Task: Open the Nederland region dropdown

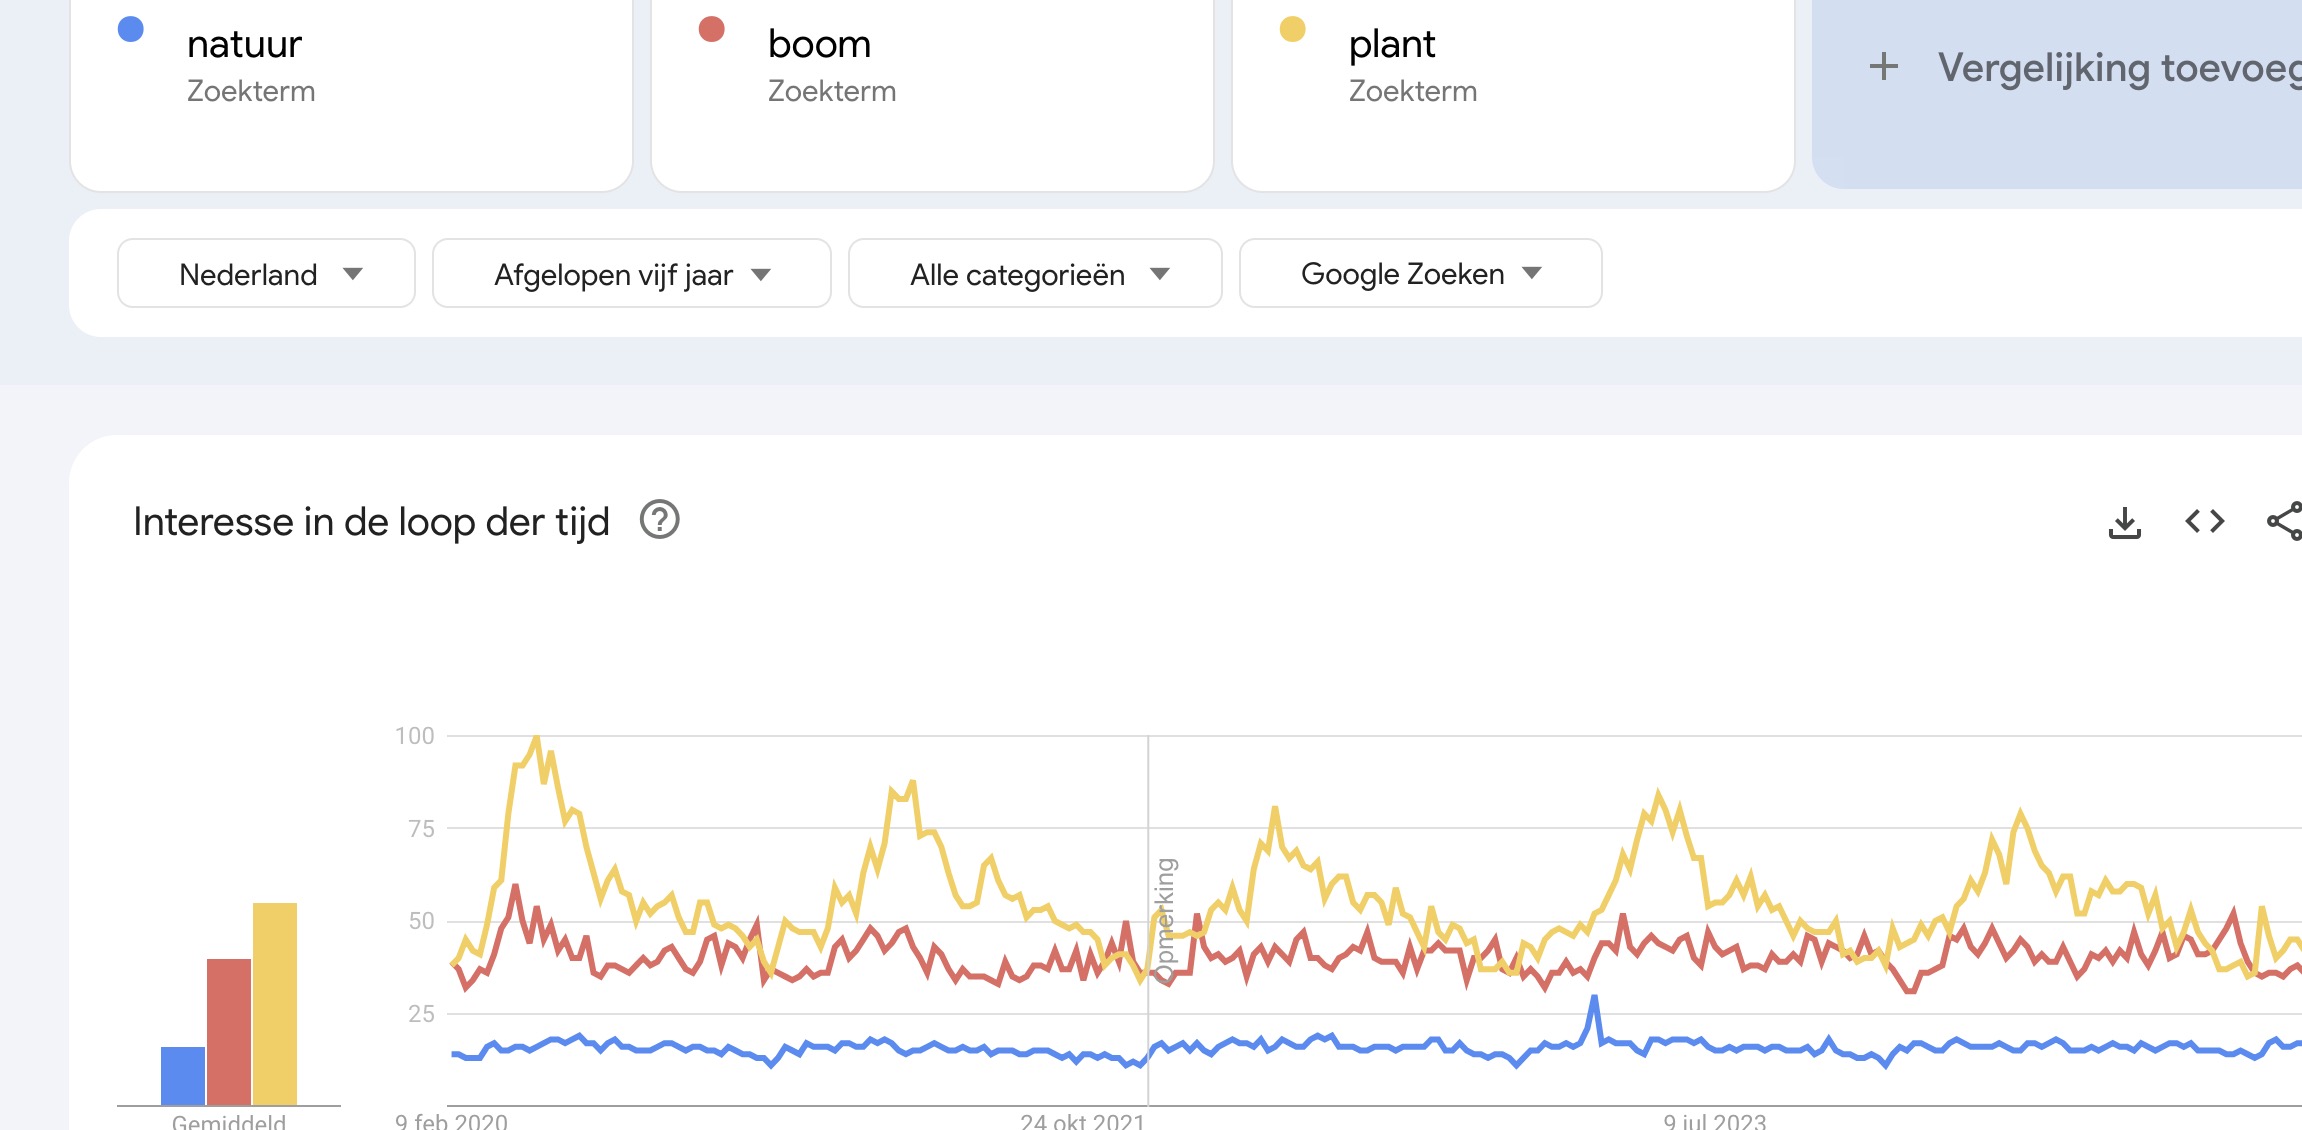Action: click(266, 274)
